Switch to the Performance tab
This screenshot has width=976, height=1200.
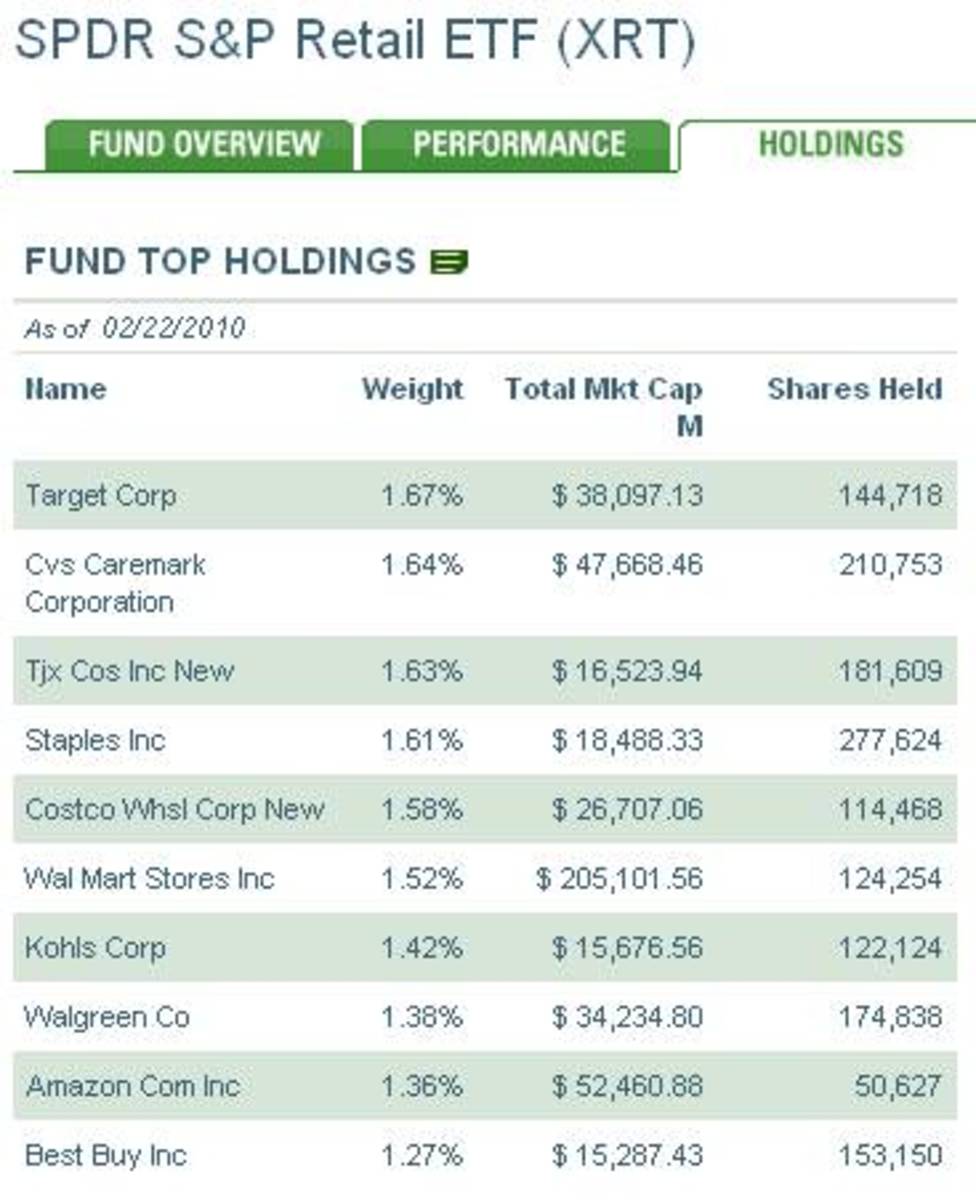click(518, 144)
